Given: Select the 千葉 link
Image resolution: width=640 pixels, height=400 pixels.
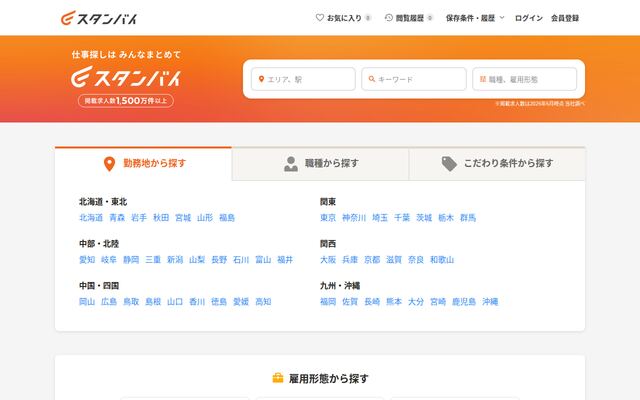Looking at the screenshot, I should pyautogui.click(x=402, y=218).
